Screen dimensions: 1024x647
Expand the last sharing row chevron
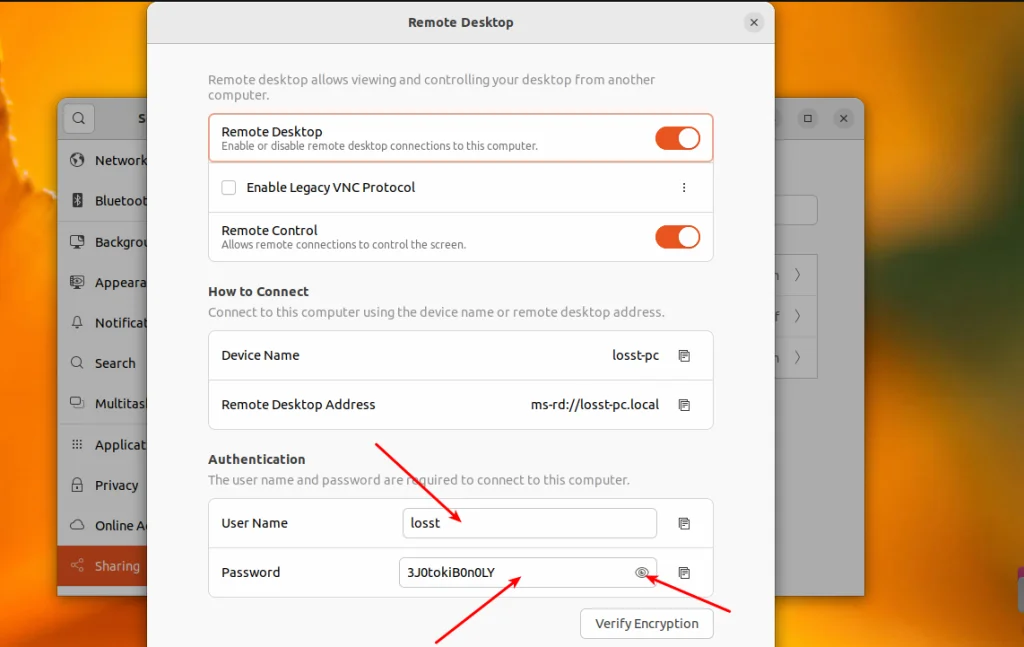coord(797,357)
